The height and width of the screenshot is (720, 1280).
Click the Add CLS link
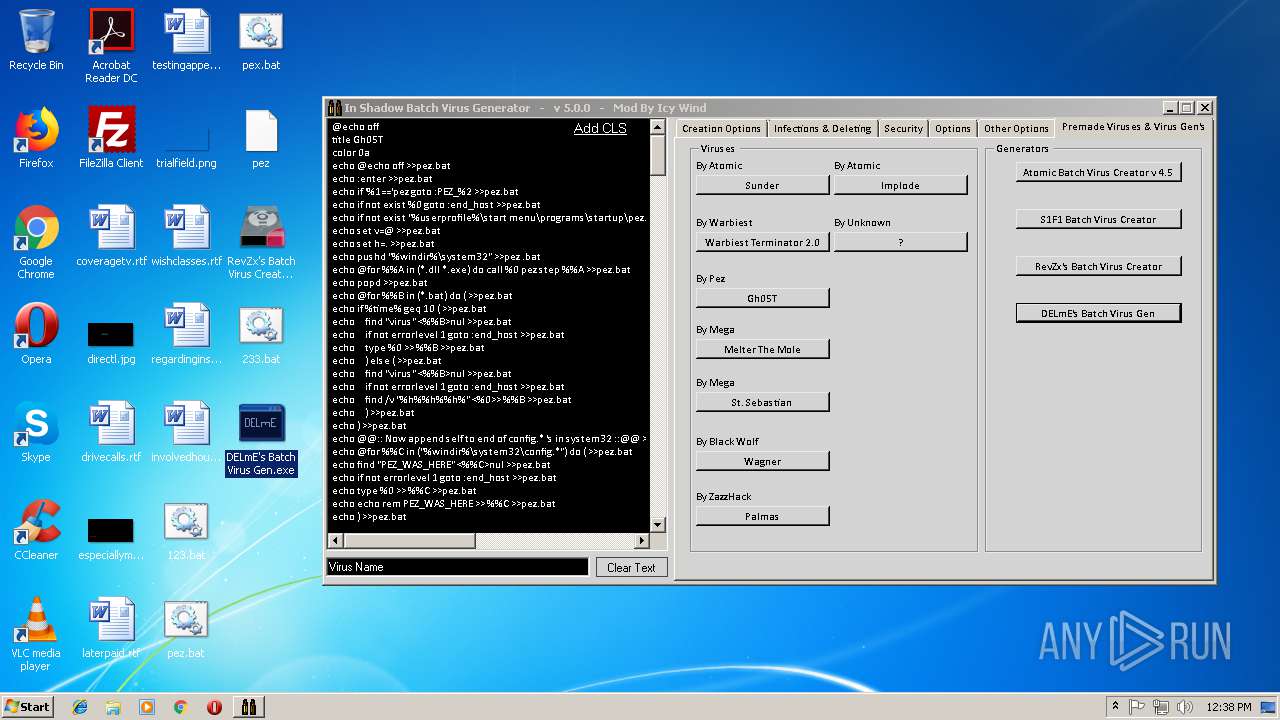(600, 128)
